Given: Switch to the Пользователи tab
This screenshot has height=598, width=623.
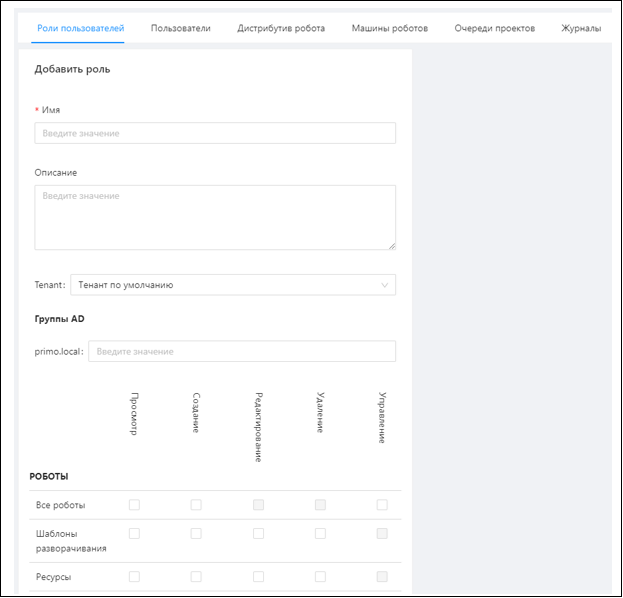Looking at the screenshot, I should (181, 28).
